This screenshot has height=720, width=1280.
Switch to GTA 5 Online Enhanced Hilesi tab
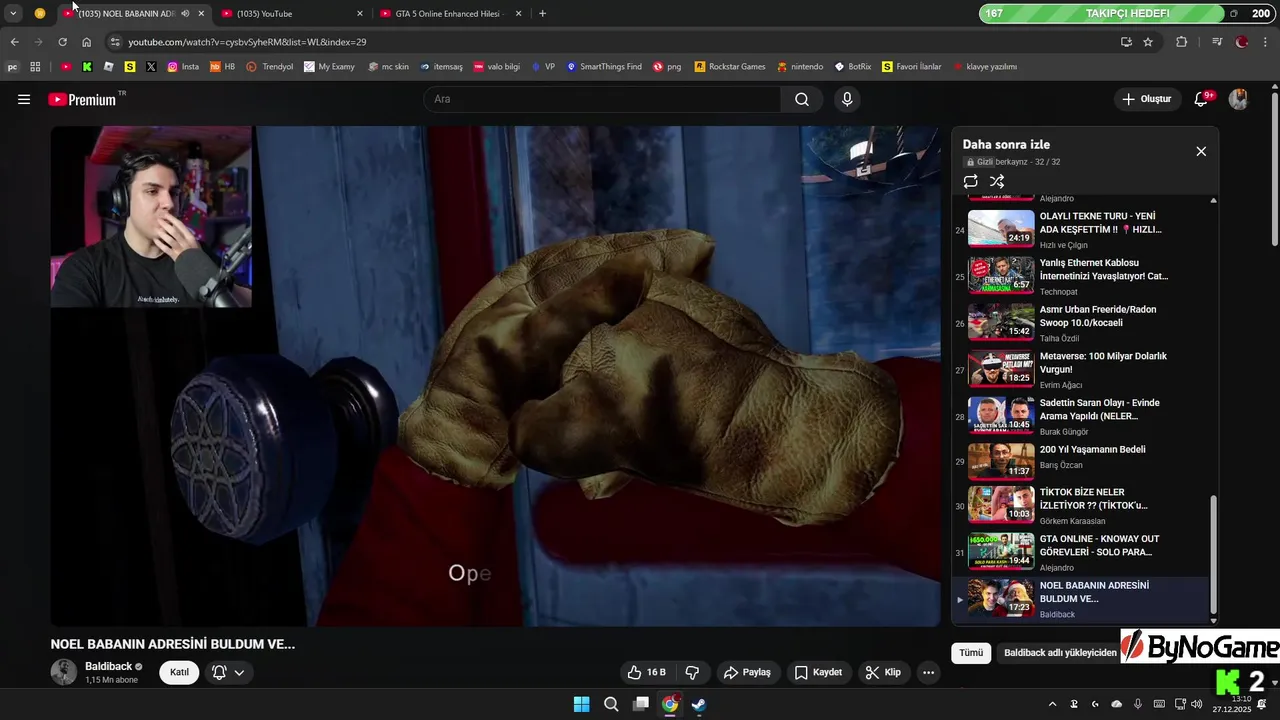(449, 13)
